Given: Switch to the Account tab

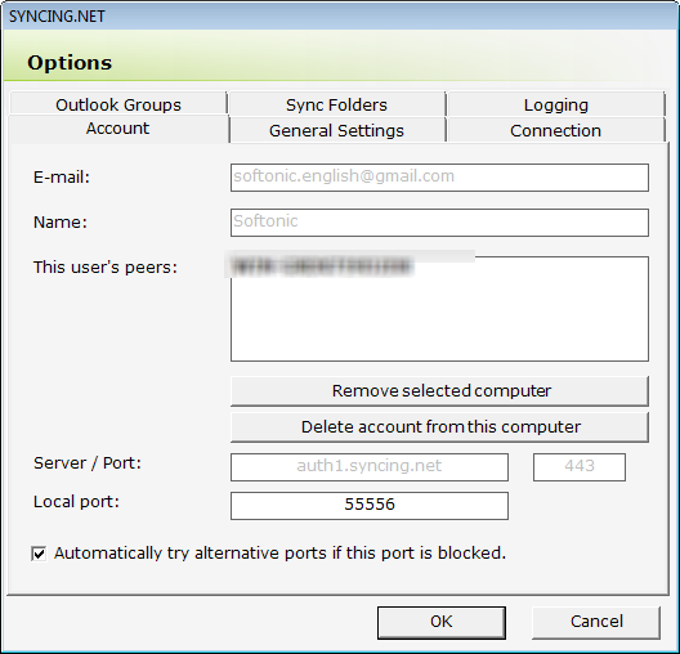Looking at the screenshot, I should tap(118, 129).
